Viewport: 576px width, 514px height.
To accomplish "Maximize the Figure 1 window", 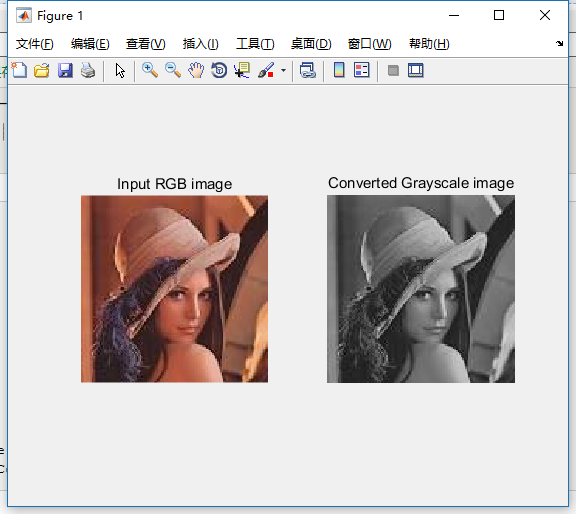I will 499,15.
